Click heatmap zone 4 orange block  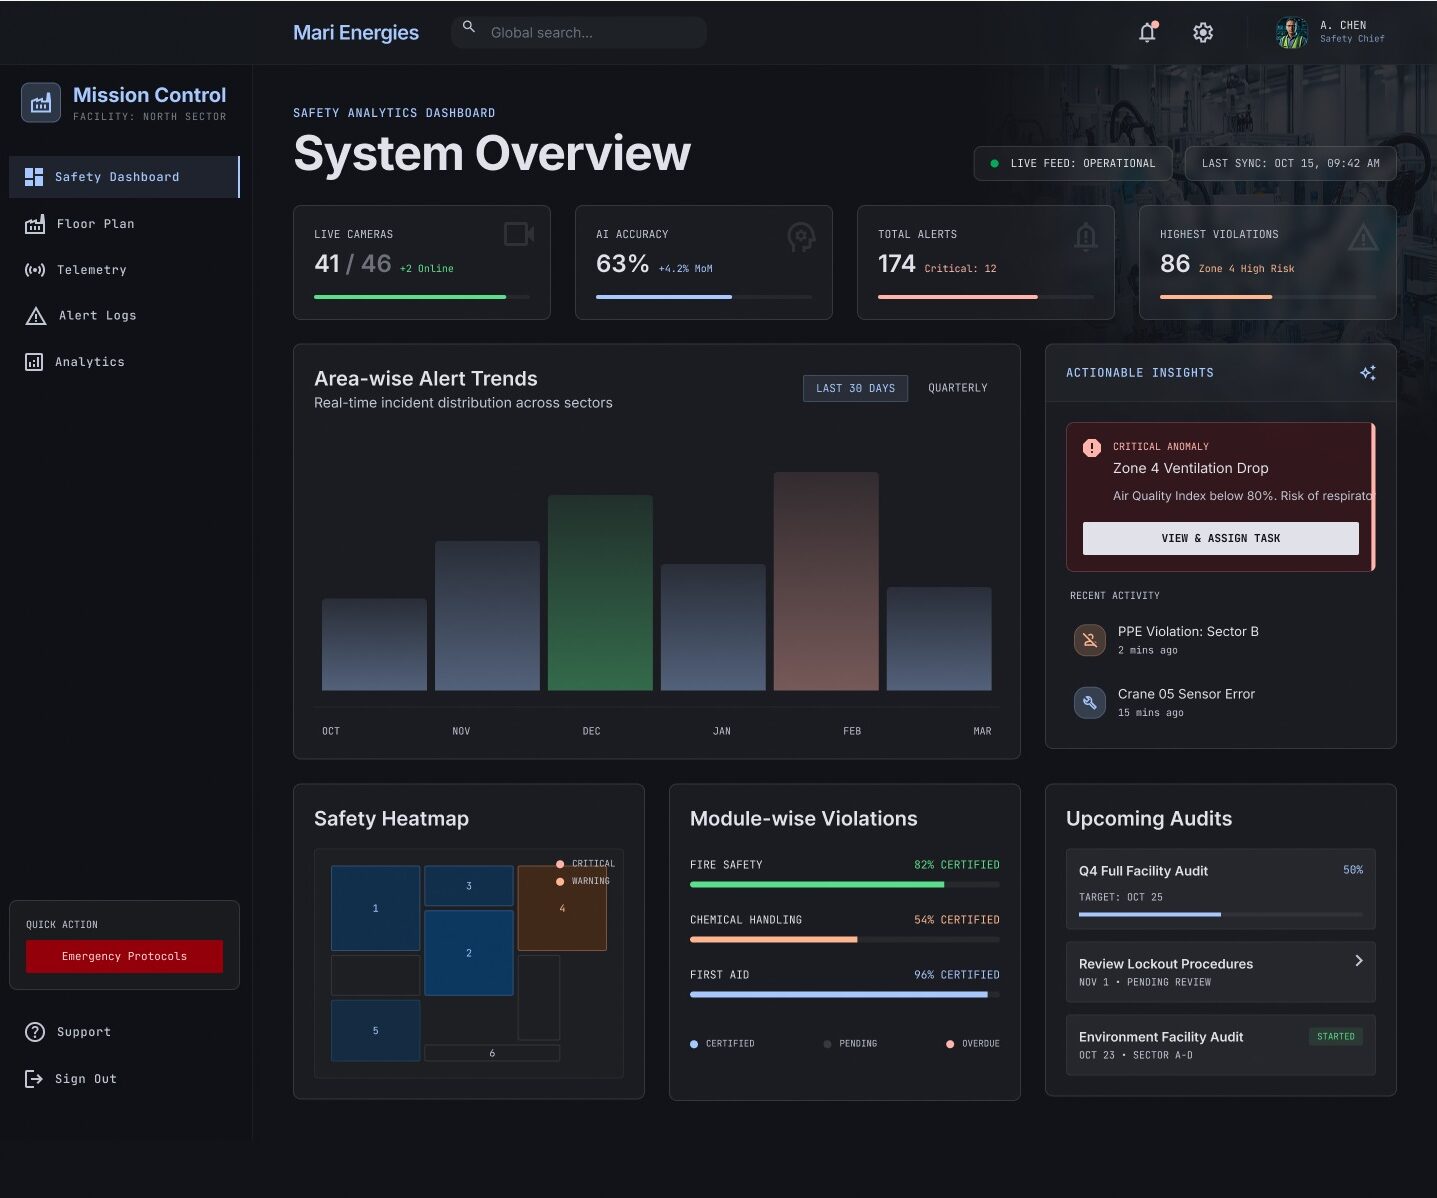pyautogui.click(x=562, y=908)
